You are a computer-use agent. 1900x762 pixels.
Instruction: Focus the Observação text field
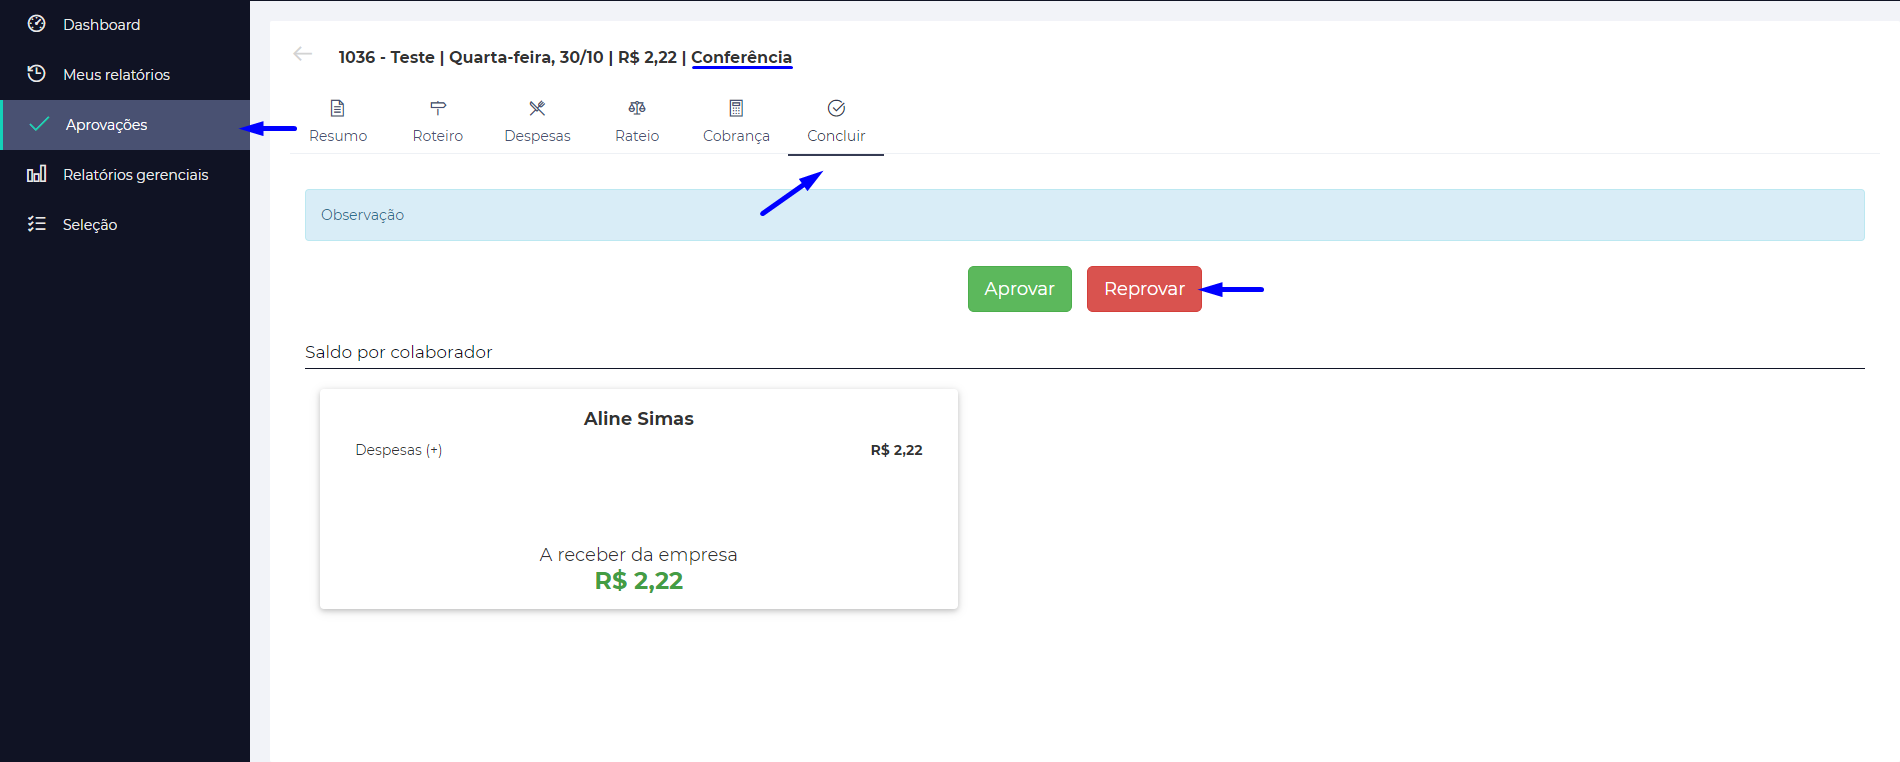pyautogui.click(x=1084, y=215)
